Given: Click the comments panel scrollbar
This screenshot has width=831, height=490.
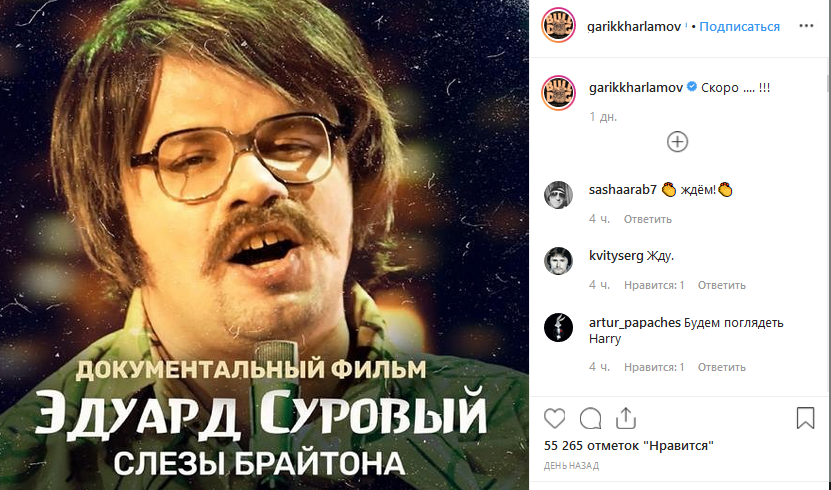Looking at the screenshot, I should coord(828,228).
